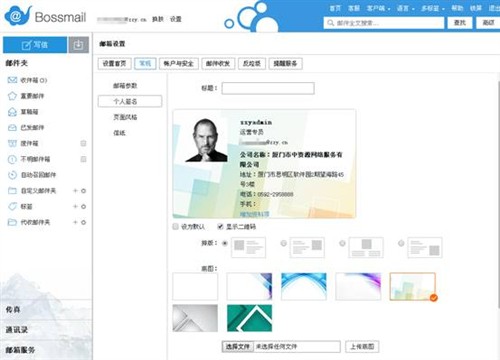The image size is (500, 360).
Task: Expand the 客户端 client dropdown in top bar
Action: coord(378,8)
